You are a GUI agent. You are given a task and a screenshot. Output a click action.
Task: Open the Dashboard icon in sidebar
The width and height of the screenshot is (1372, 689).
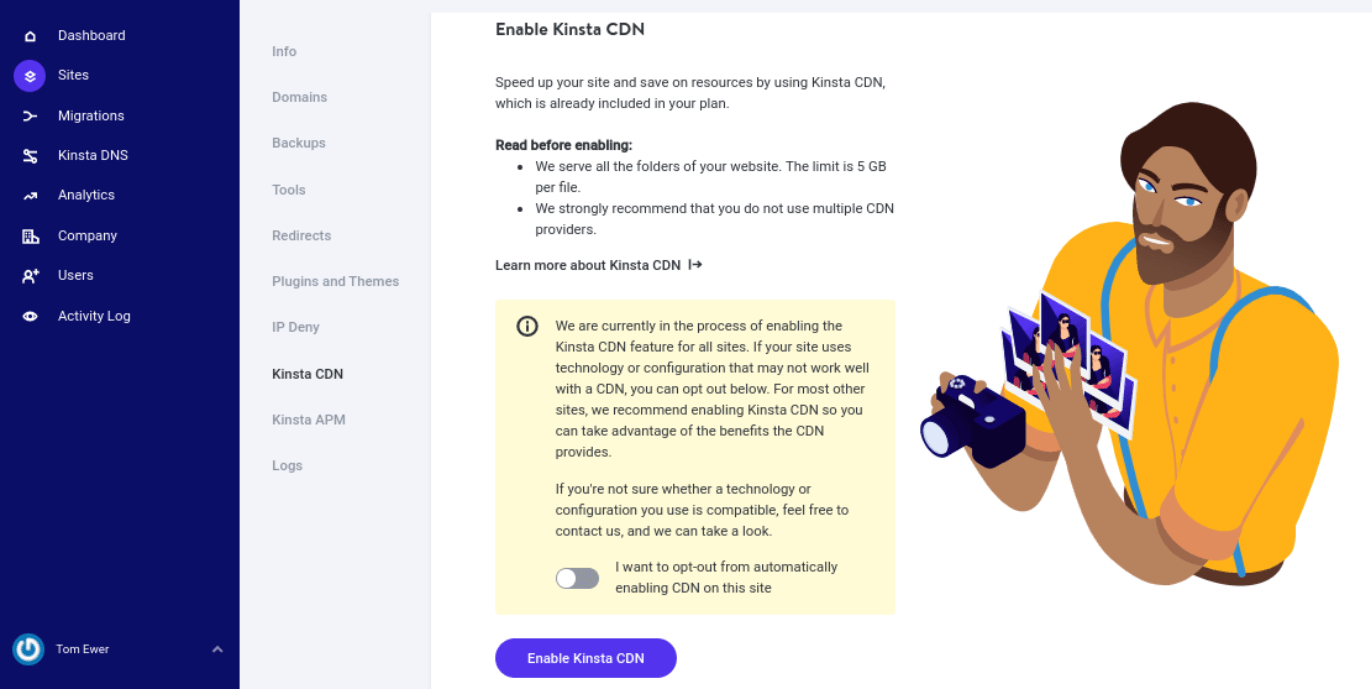(x=28, y=35)
